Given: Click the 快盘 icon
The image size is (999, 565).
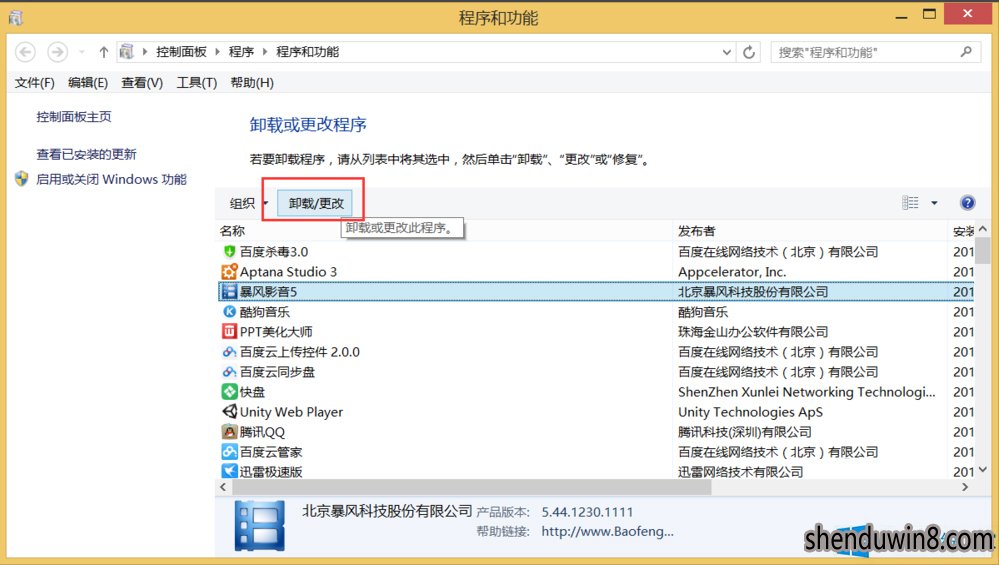Looking at the screenshot, I should pyautogui.click(x=229, y=392).
